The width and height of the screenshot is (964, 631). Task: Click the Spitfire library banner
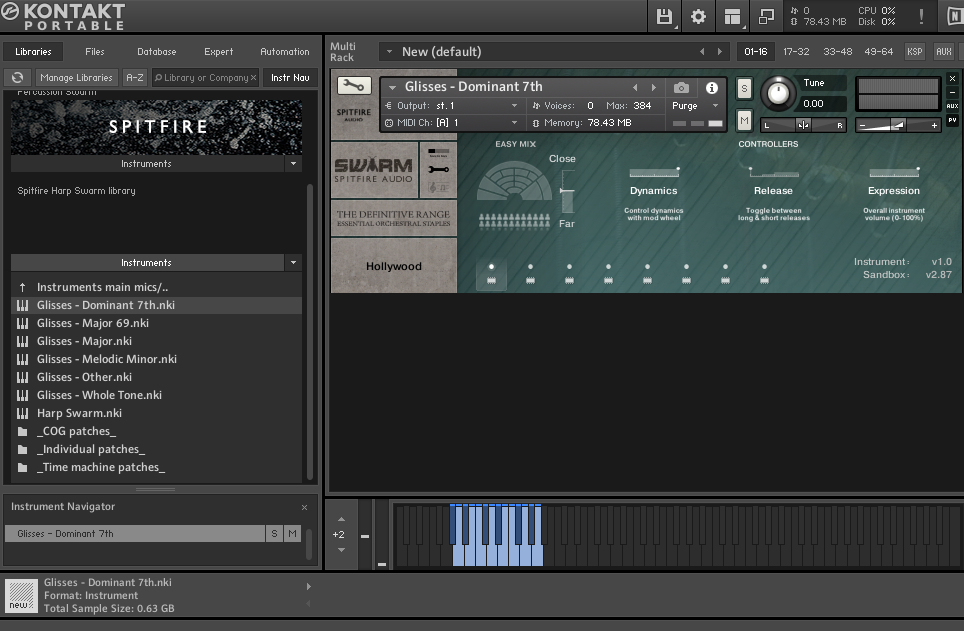156,127
